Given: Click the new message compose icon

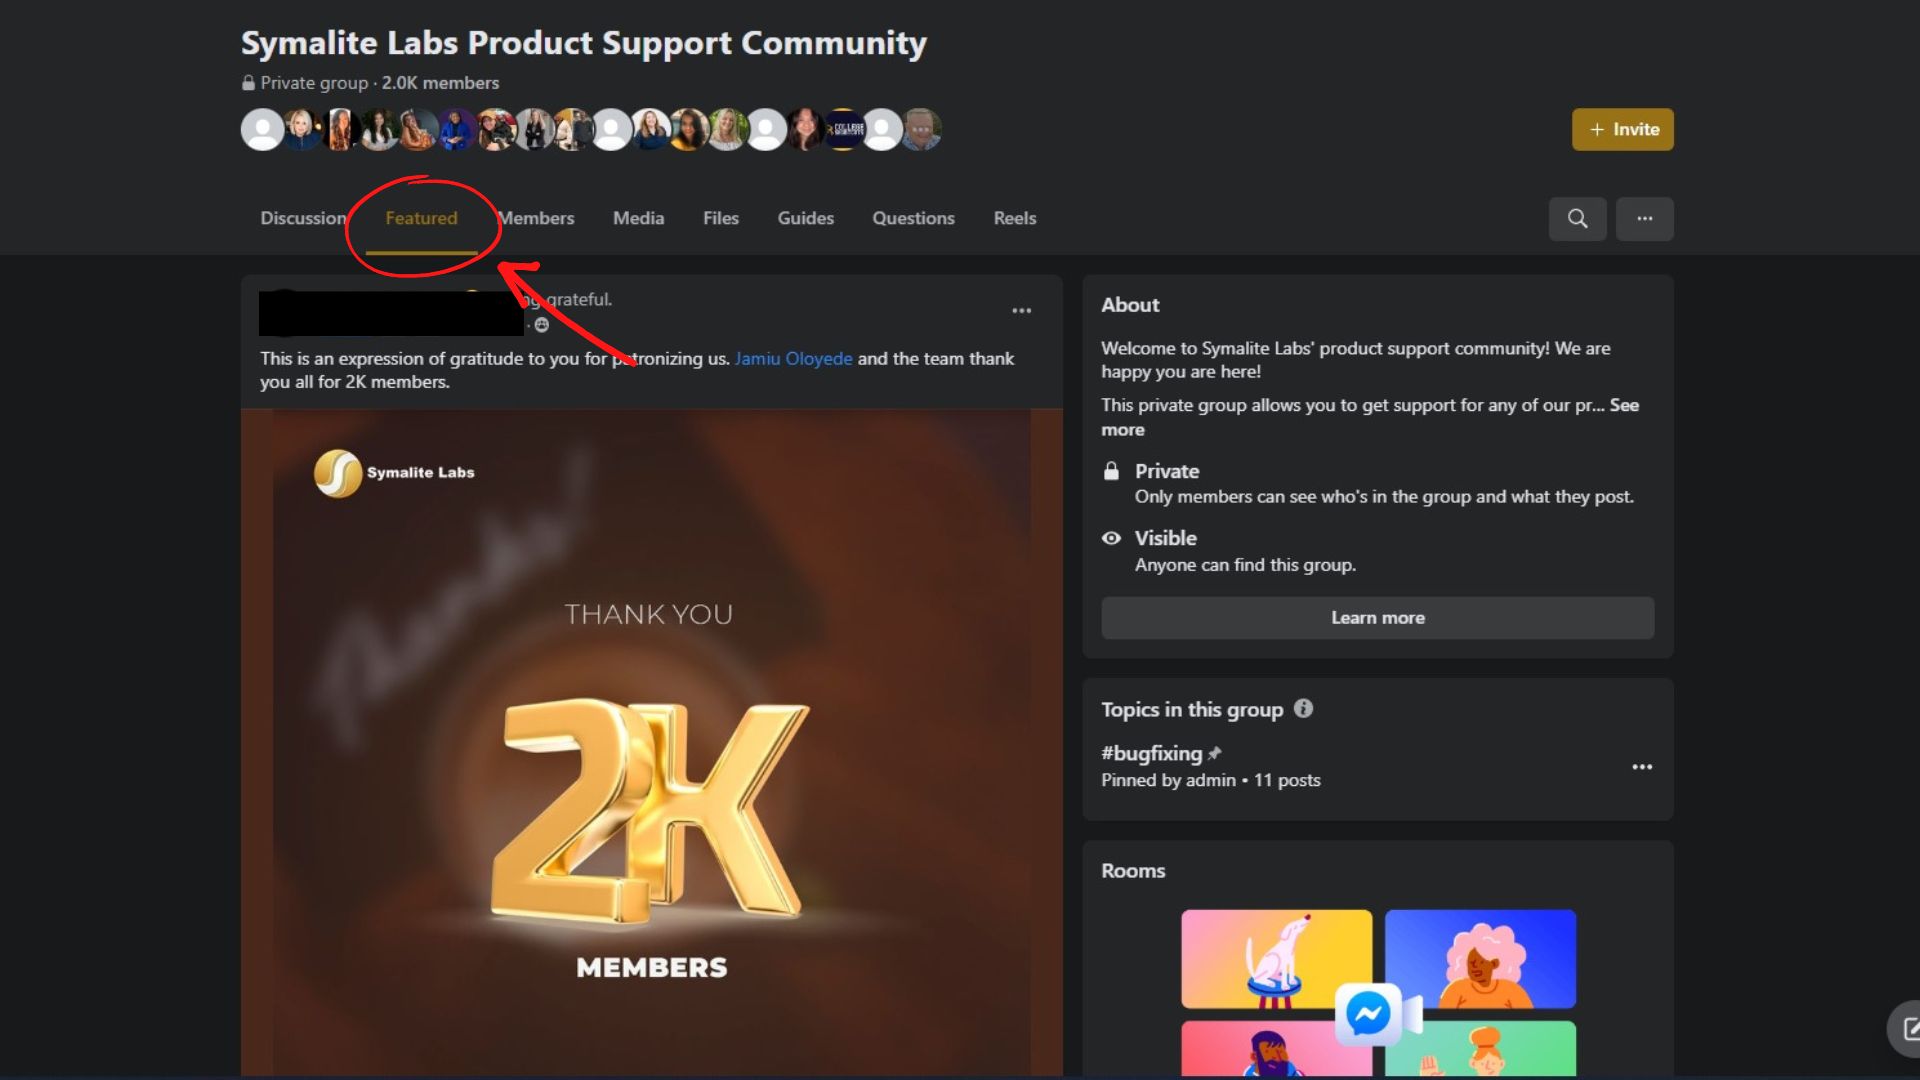Looking at the screenshot, I should (x=1906, y=1029).
